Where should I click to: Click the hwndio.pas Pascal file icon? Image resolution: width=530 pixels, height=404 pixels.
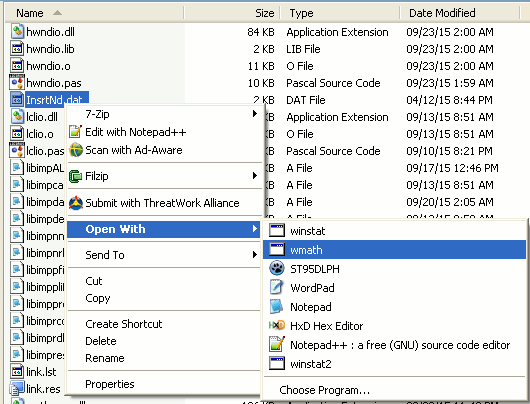point(17,83)
